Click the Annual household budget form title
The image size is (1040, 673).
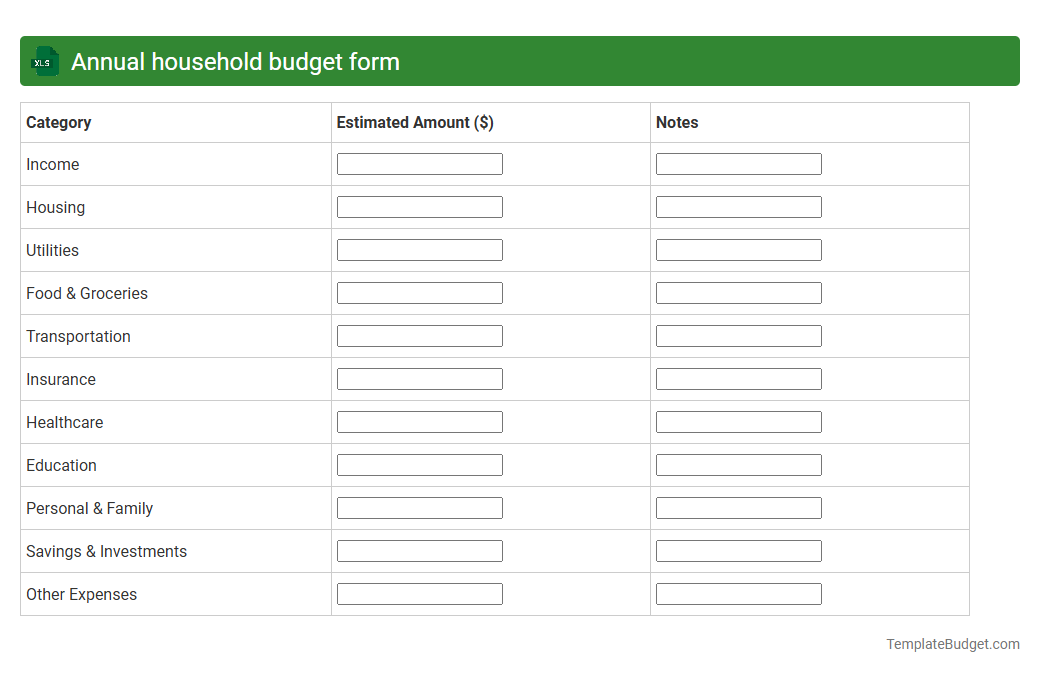pos(235,61)
